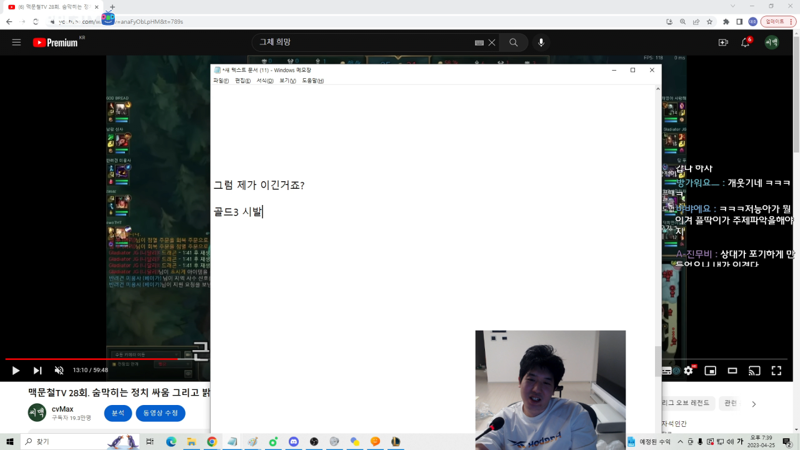The width and height of the screenshot is (800, 450).
Task: Click the red Chrome update button
Action: click(x=778, y=21)
